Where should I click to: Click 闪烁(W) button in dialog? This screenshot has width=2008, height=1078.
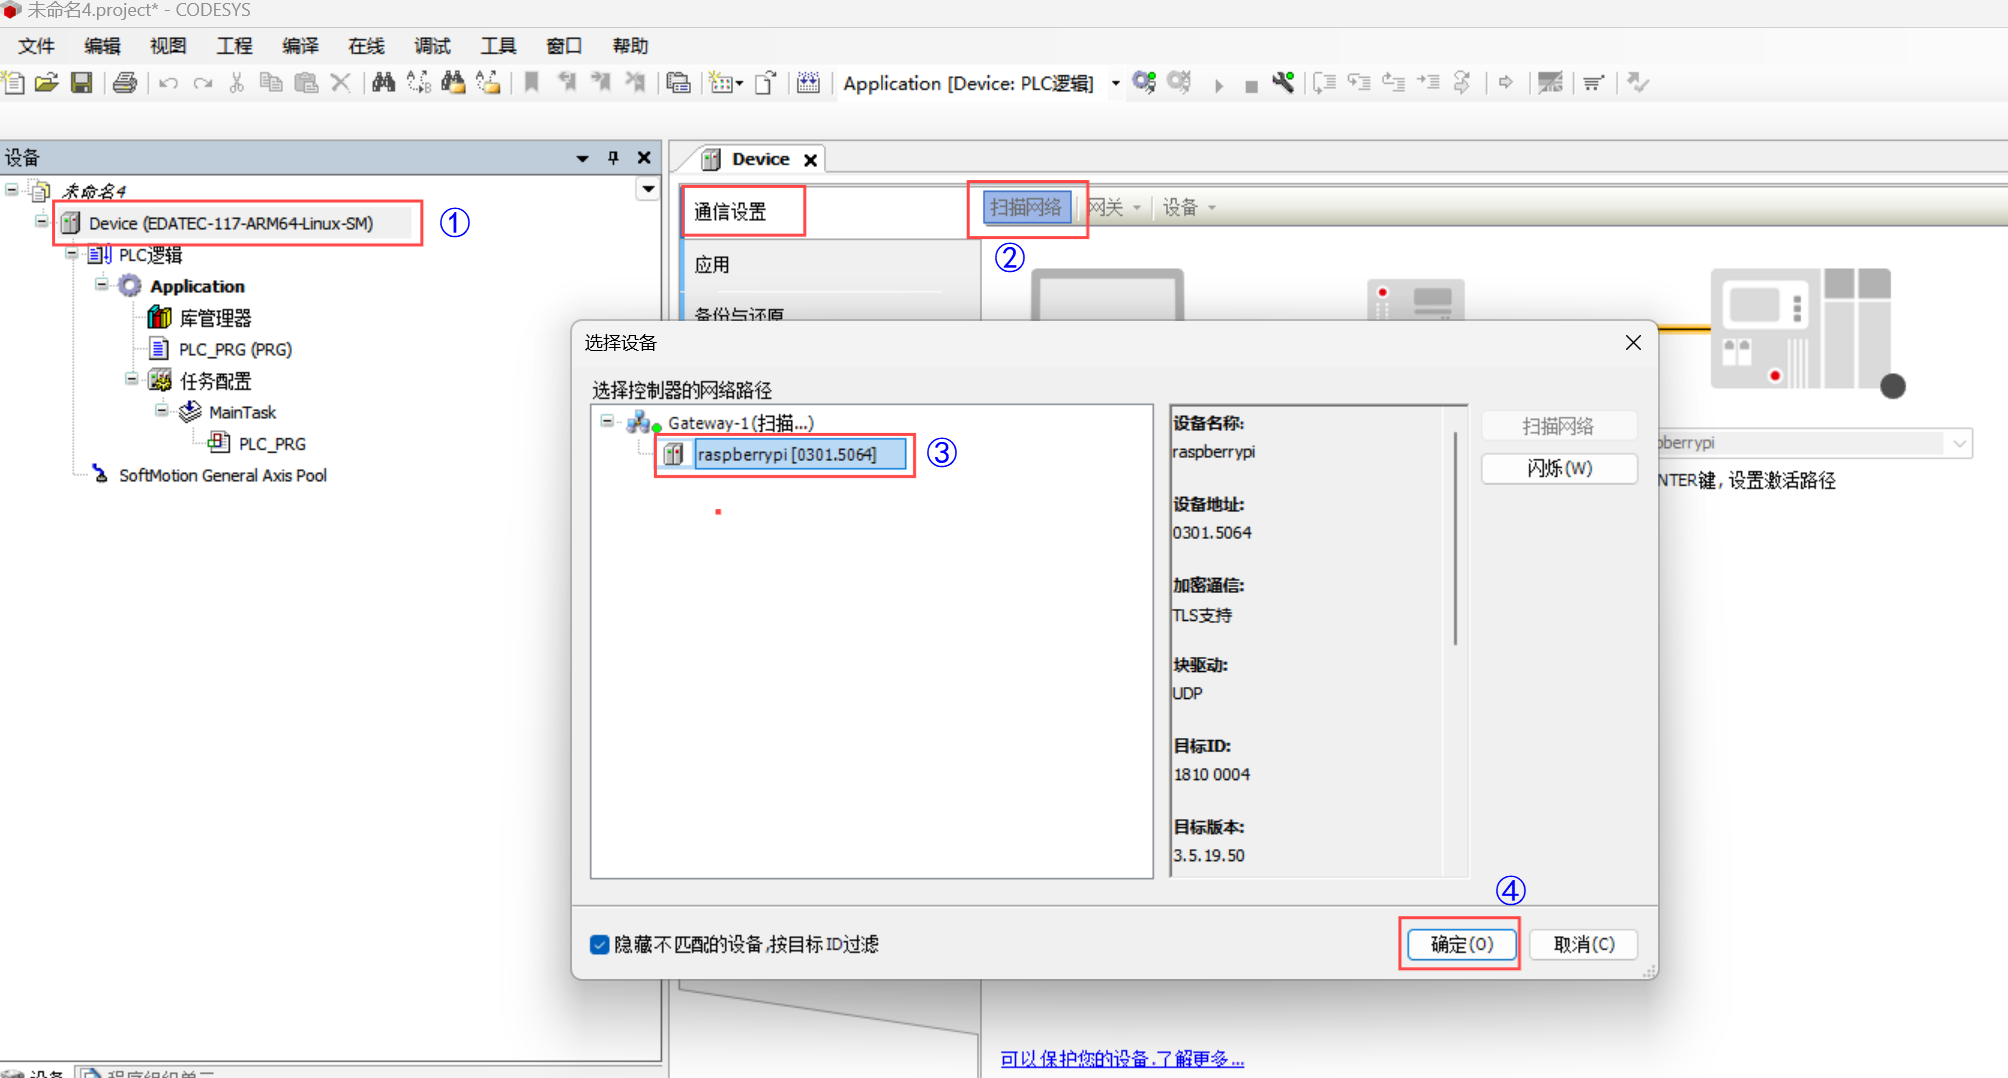coord(1559,469)
